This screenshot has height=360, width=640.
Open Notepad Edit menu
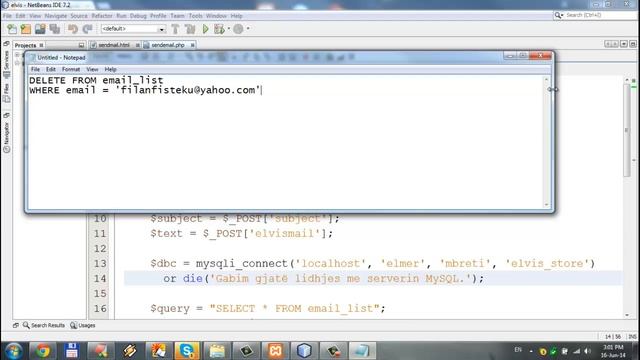pos(51,69)
